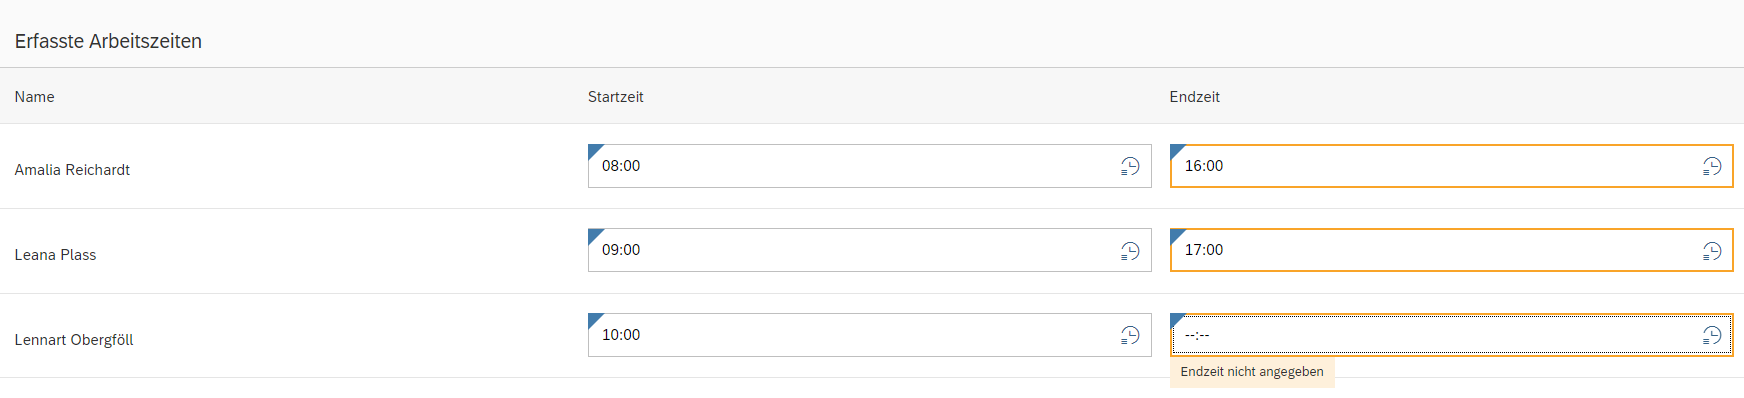This screenshot has width=1744, height=398.
Task: Select the Amalia Reichardt row name
Action: 72,170
